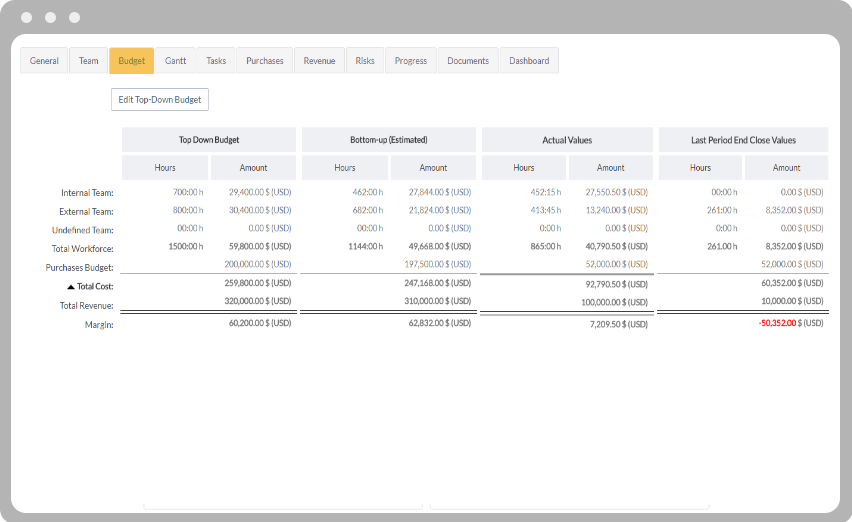
Task: Click the Purchases Budget row label
Action: 79,268
